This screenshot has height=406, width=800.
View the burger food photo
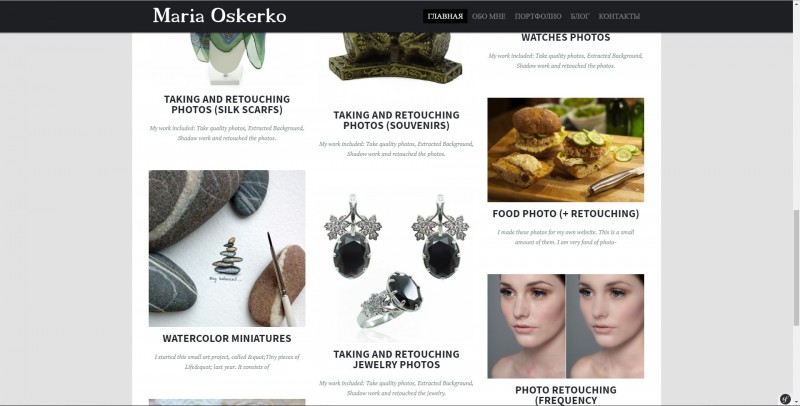565,150
